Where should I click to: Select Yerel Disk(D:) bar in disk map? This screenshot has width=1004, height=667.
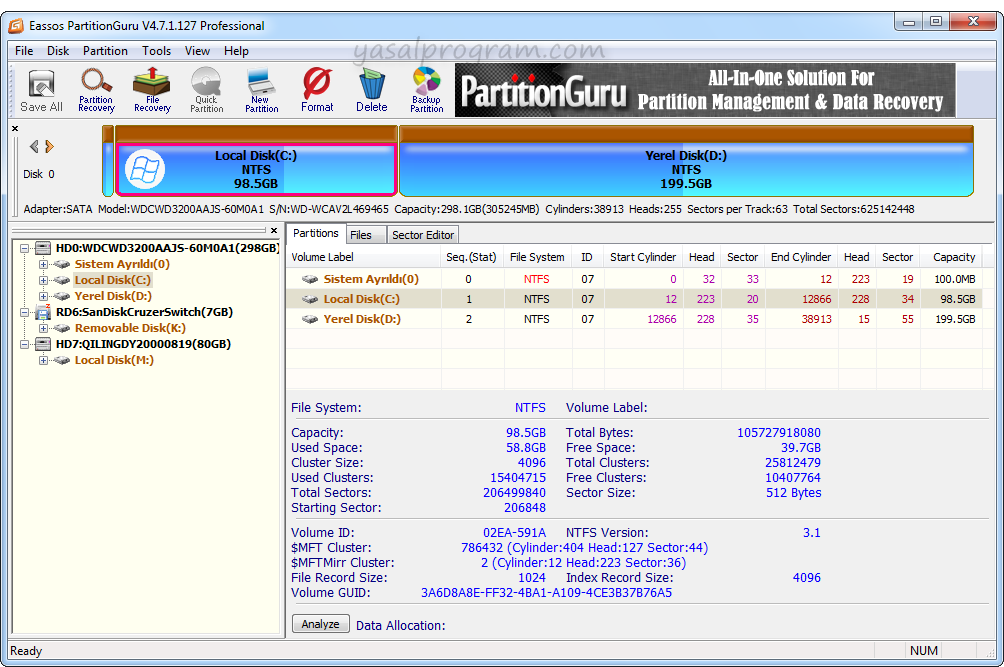[x=686, y=170]
